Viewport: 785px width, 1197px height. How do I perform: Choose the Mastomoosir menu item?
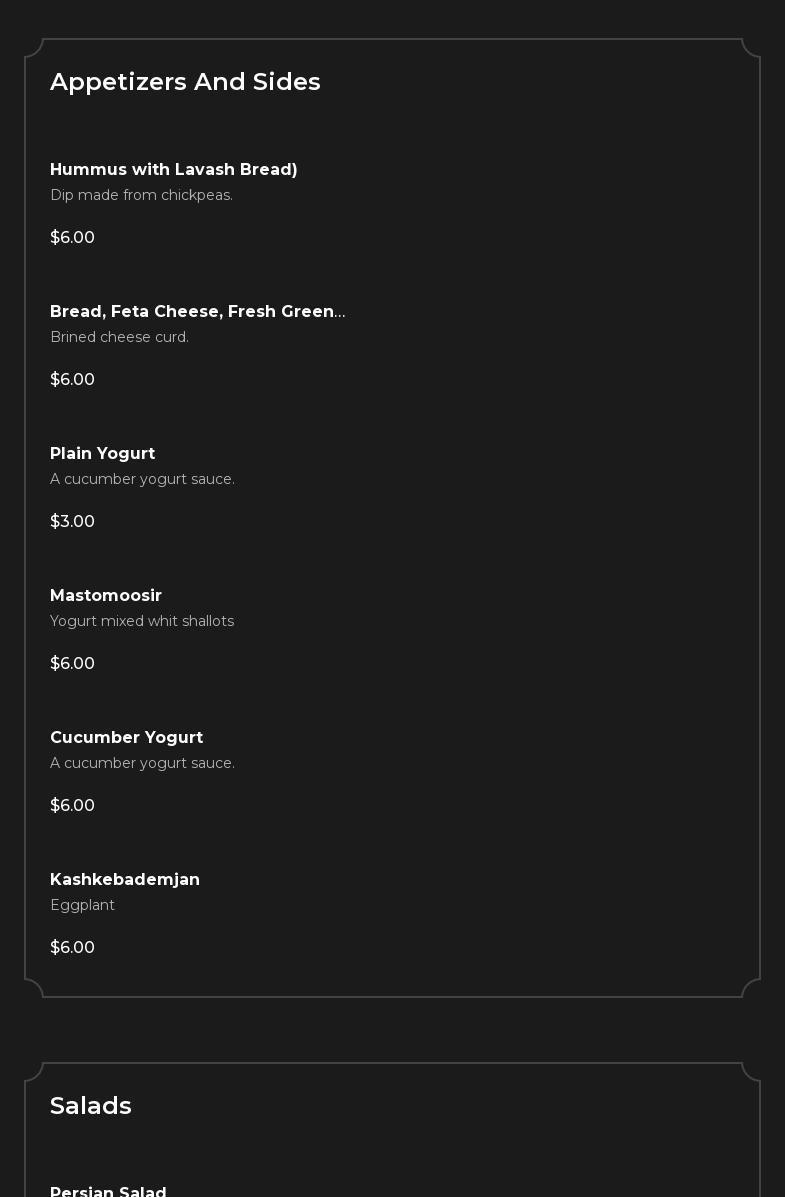point(105,596)
